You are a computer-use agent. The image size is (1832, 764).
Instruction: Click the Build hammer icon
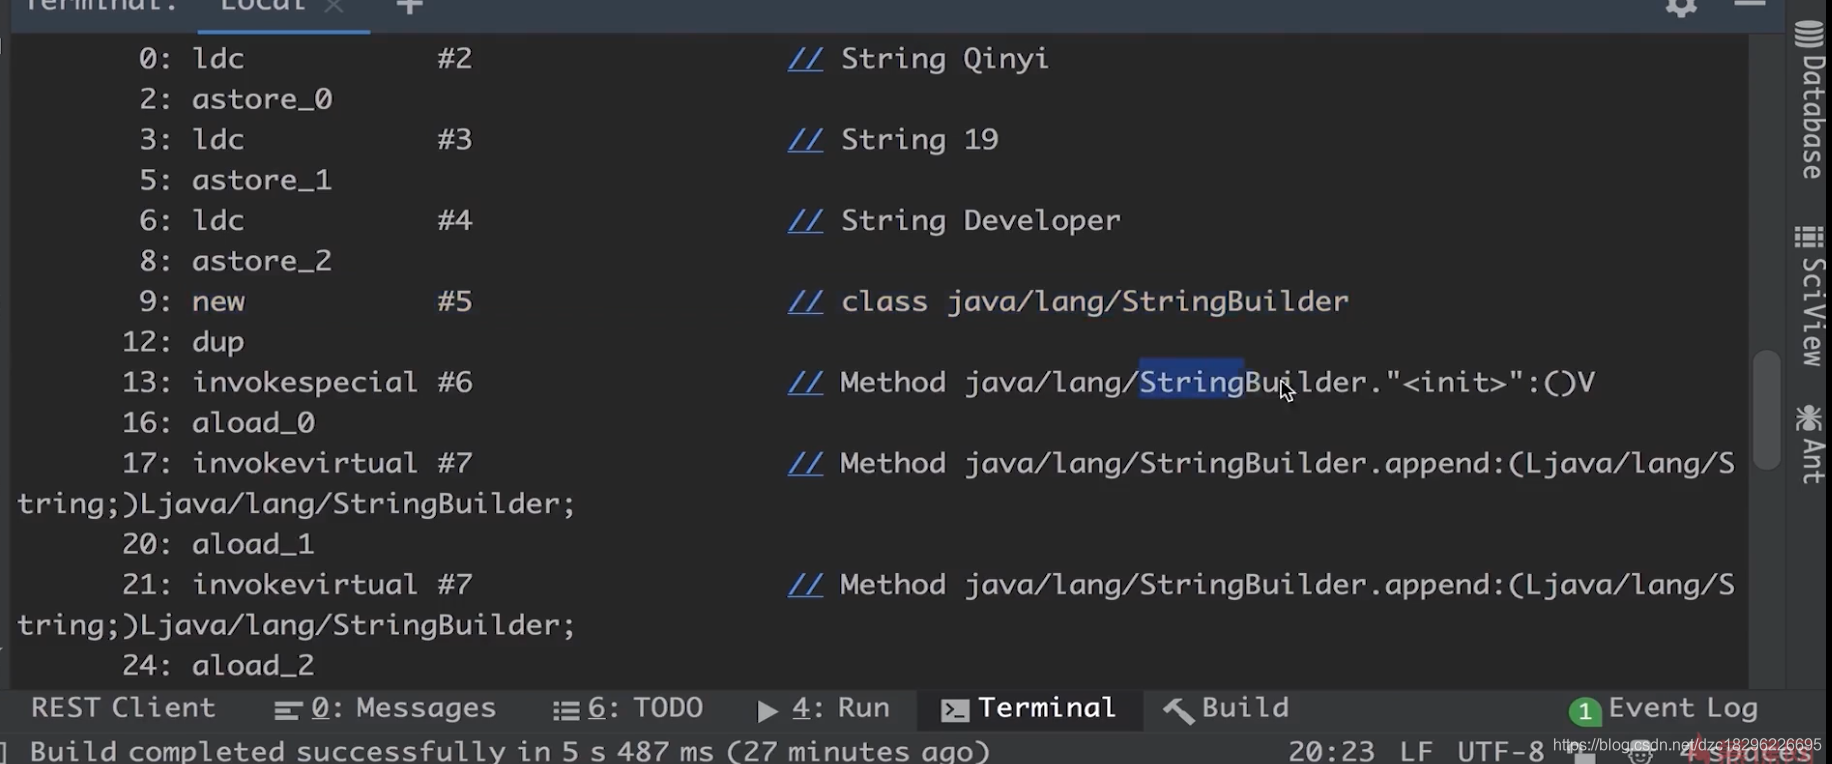click(x=1178, y=710)
